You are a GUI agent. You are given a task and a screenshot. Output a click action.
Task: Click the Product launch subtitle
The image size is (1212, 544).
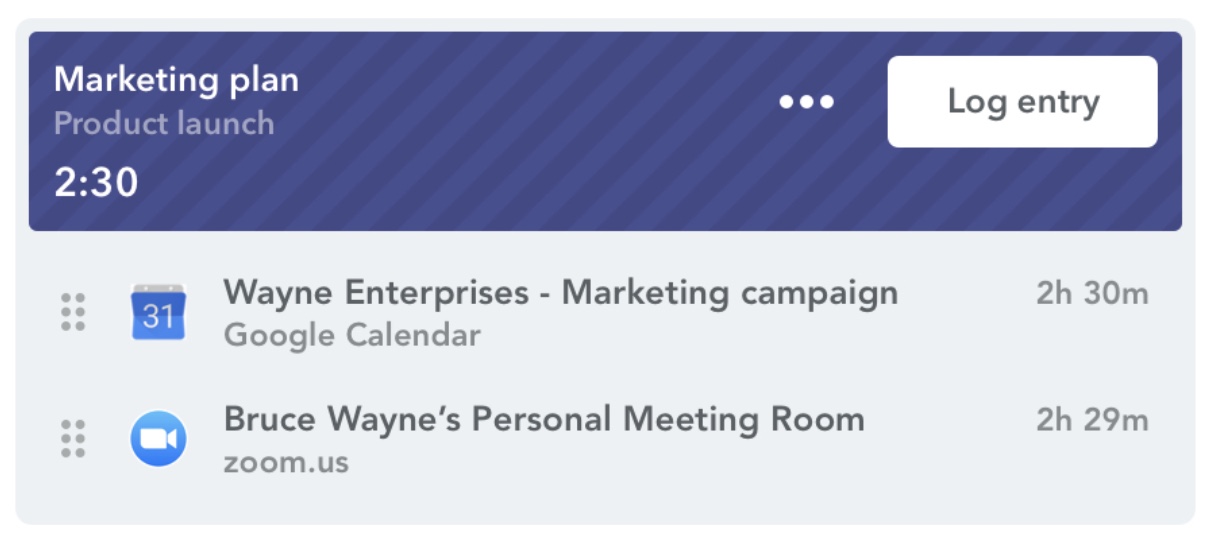click(164, 124)
